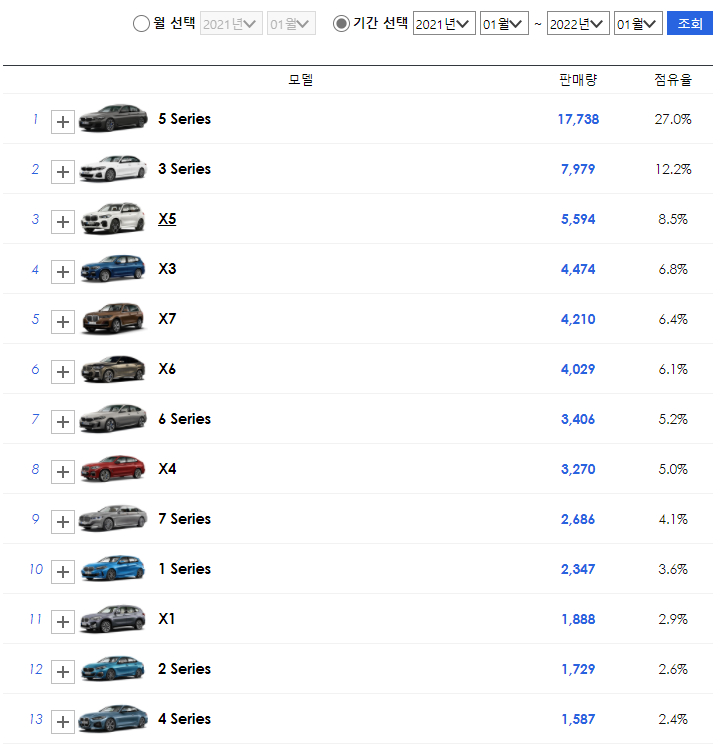The height and width of the screenshot is (744, 727).
Task: Click the 6 Series car thumbnail
Action: tap(113, 418)
